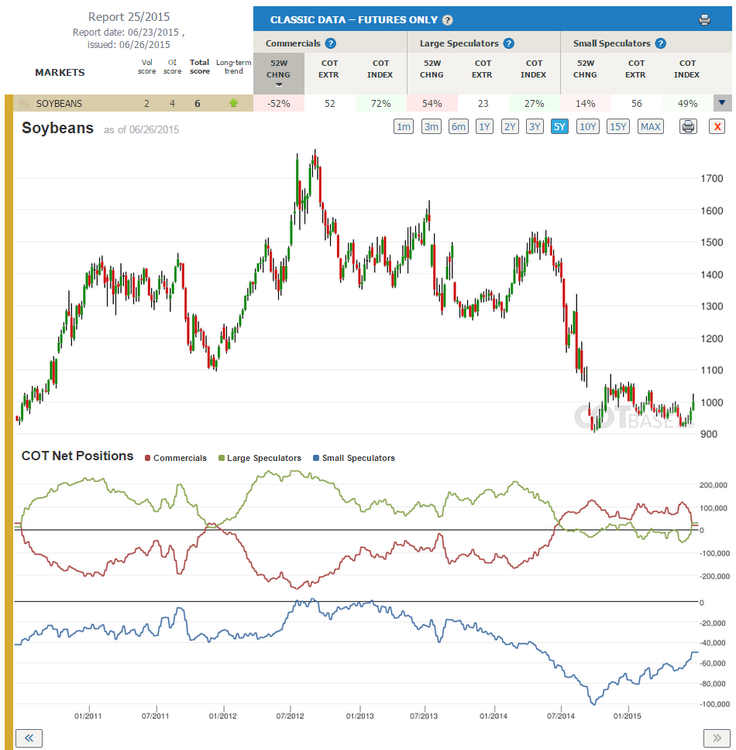
Task: Toggle the Large Speculators legend series
Action: pyautogui.click(x=260, y=458)
